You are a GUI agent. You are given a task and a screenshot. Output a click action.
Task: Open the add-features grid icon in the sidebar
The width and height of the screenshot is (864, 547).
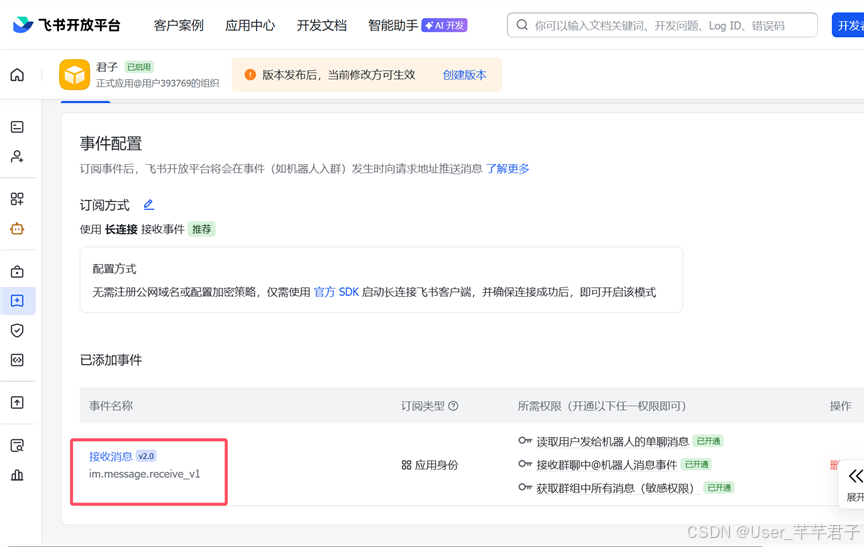pyautogui.click(x=17, y=199)
